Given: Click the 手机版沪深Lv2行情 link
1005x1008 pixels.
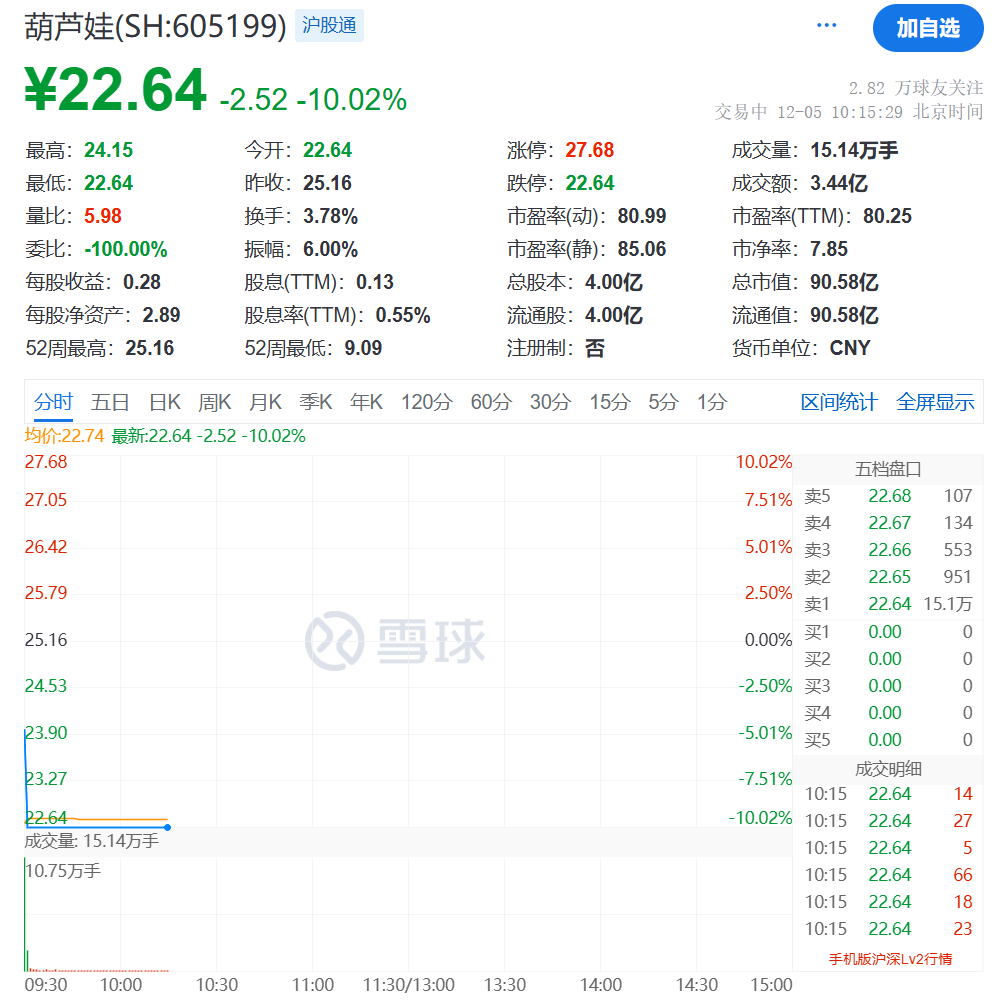Looking at the screenshot, I should click(890, 959).
